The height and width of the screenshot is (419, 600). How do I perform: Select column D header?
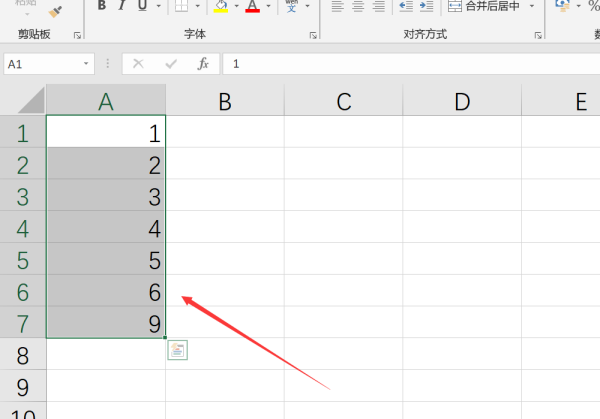462,101
